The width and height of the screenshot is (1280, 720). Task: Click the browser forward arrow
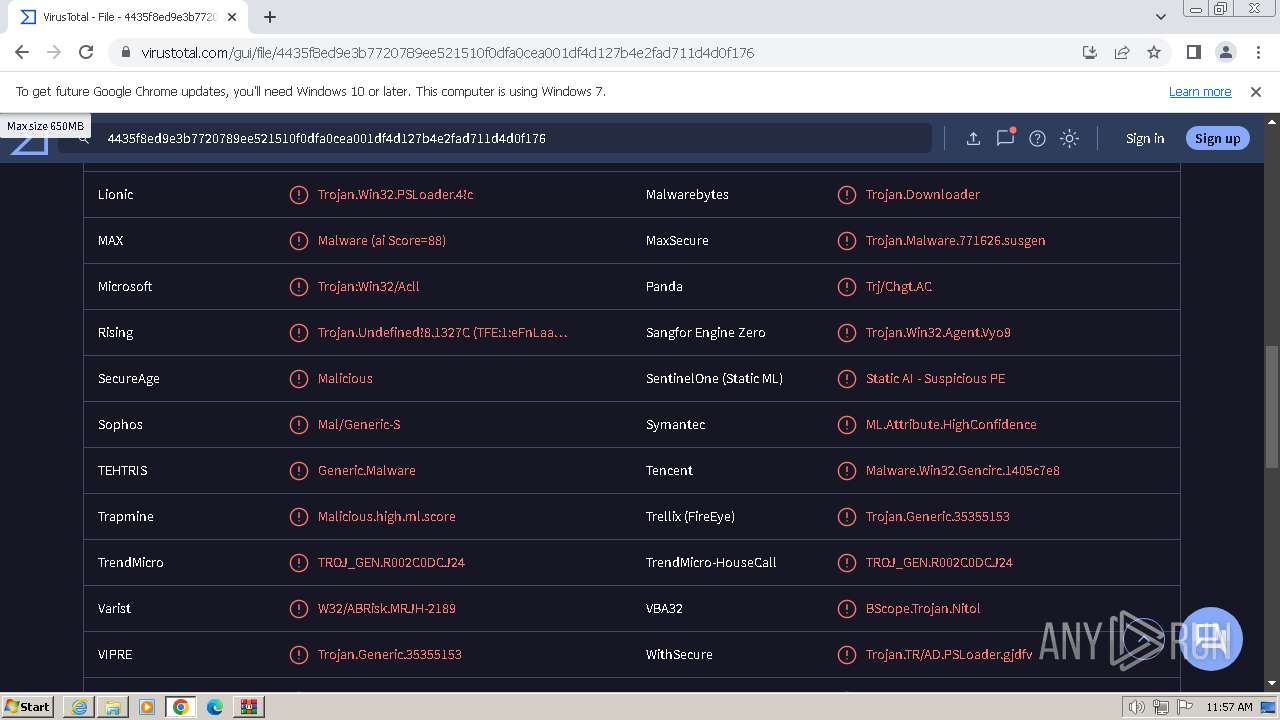[x=54, y=52]
